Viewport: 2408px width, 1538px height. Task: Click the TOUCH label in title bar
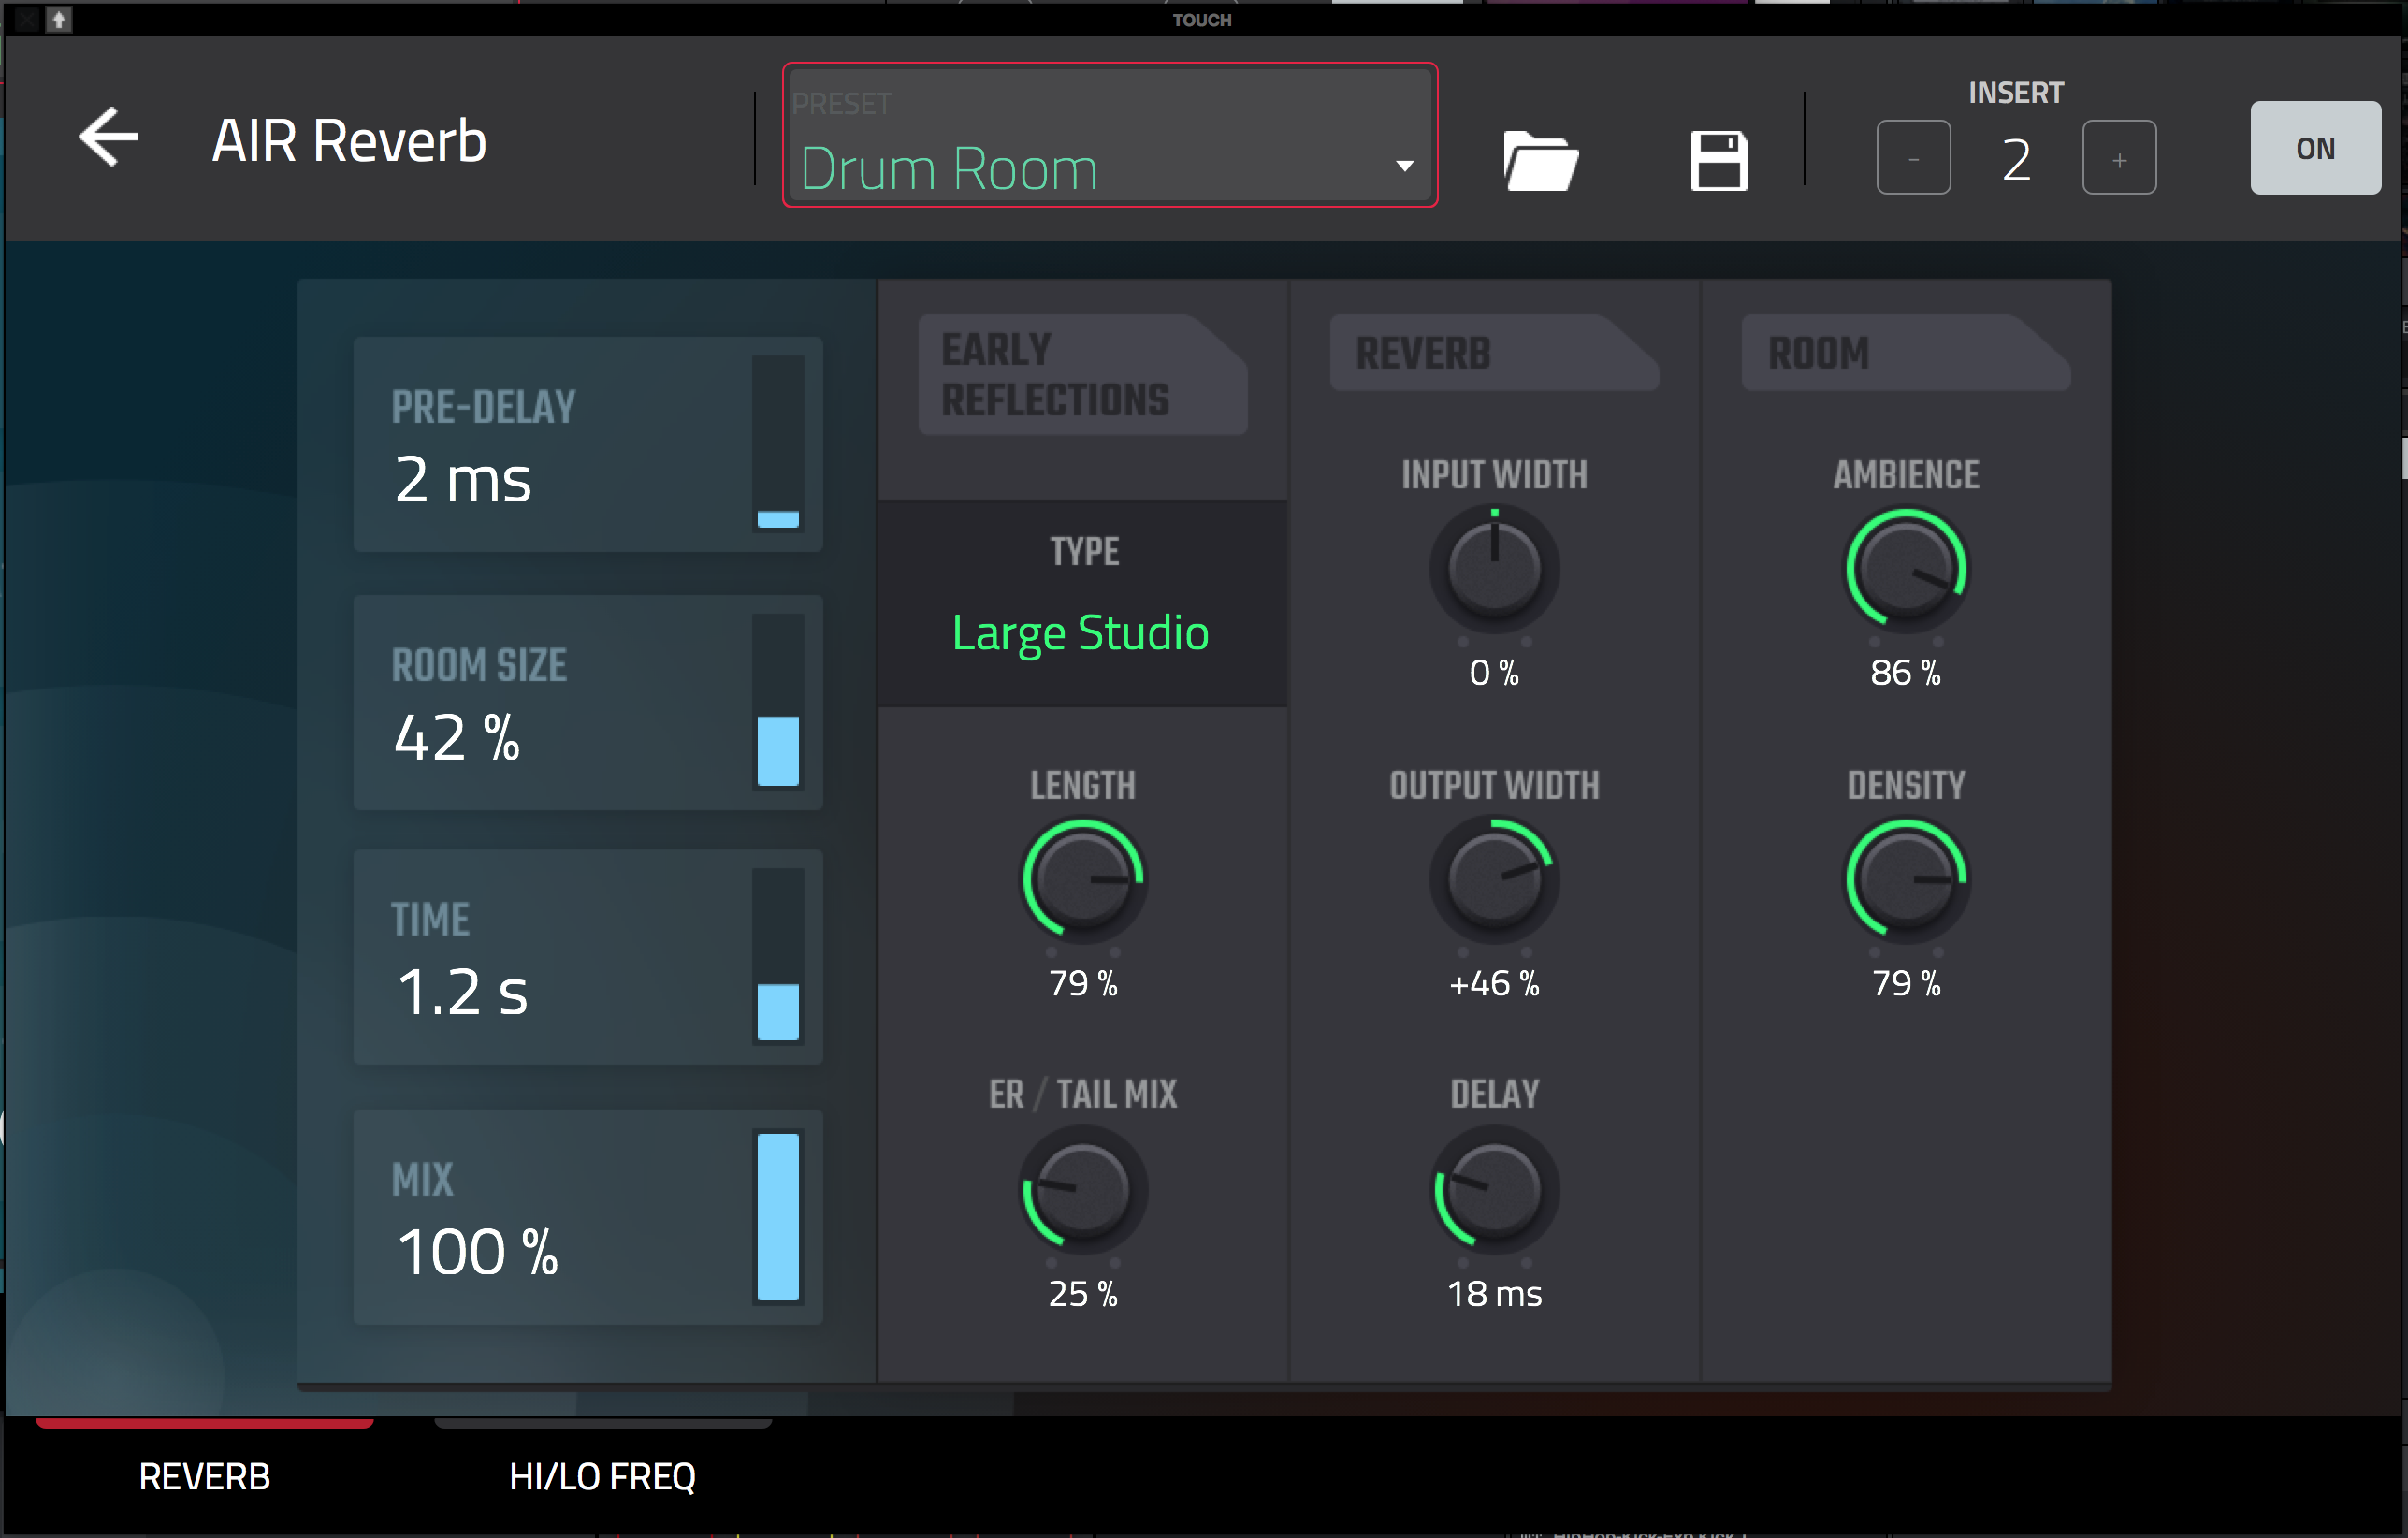click(1202, 20)
